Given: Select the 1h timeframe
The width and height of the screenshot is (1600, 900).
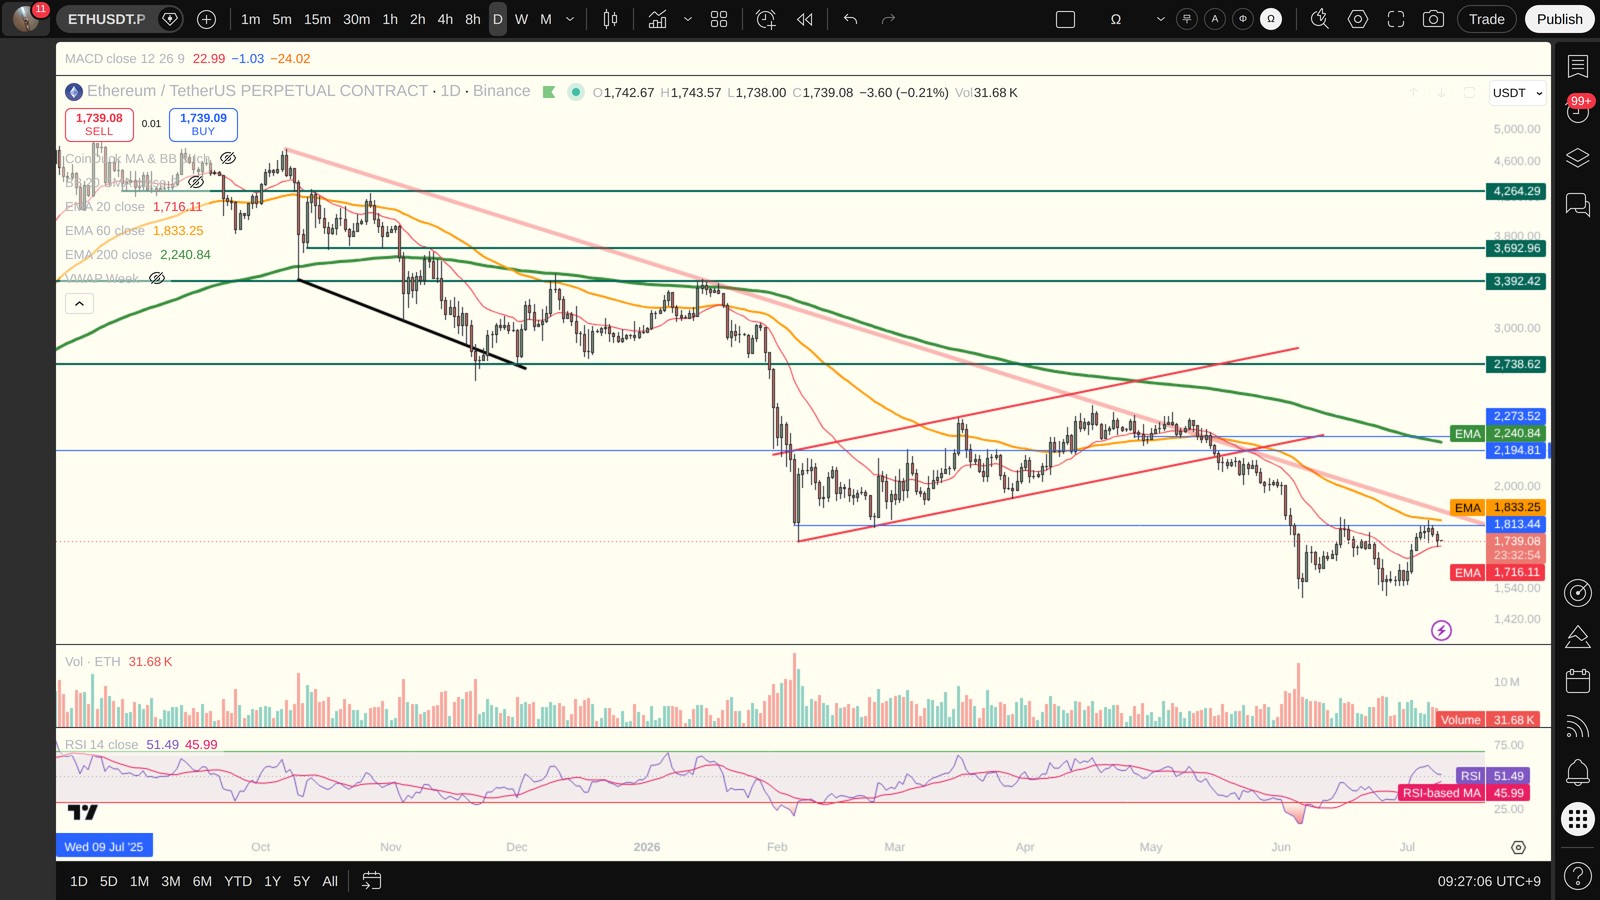Looking at the screenshot, I should pyautogui.click(x=390, y=19).
